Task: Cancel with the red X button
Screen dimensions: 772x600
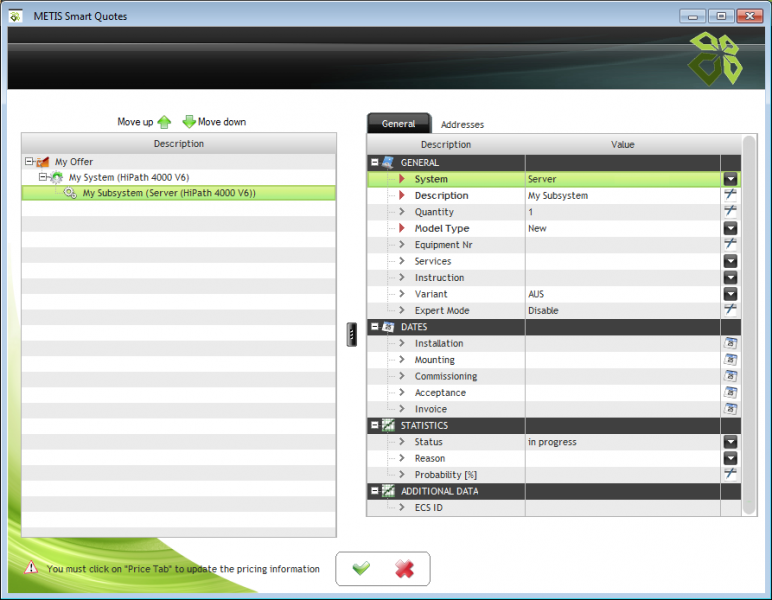Action: 404,568
